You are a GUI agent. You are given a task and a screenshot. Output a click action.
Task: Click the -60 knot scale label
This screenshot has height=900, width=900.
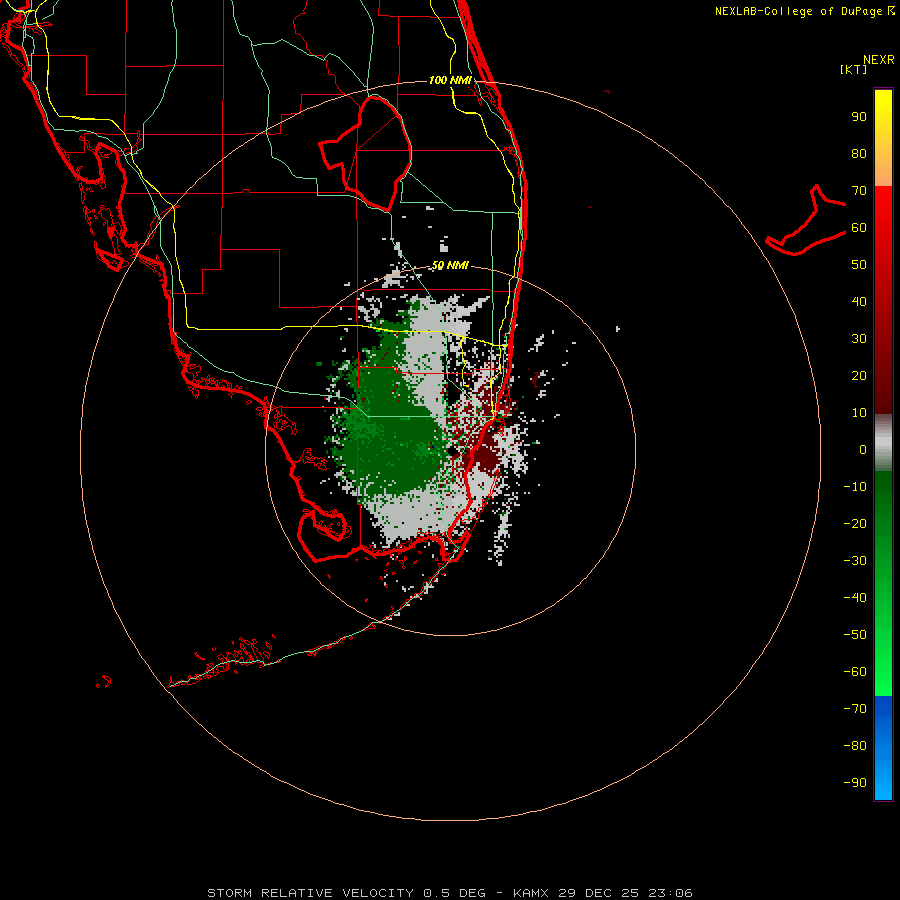(x=855, y=672)
